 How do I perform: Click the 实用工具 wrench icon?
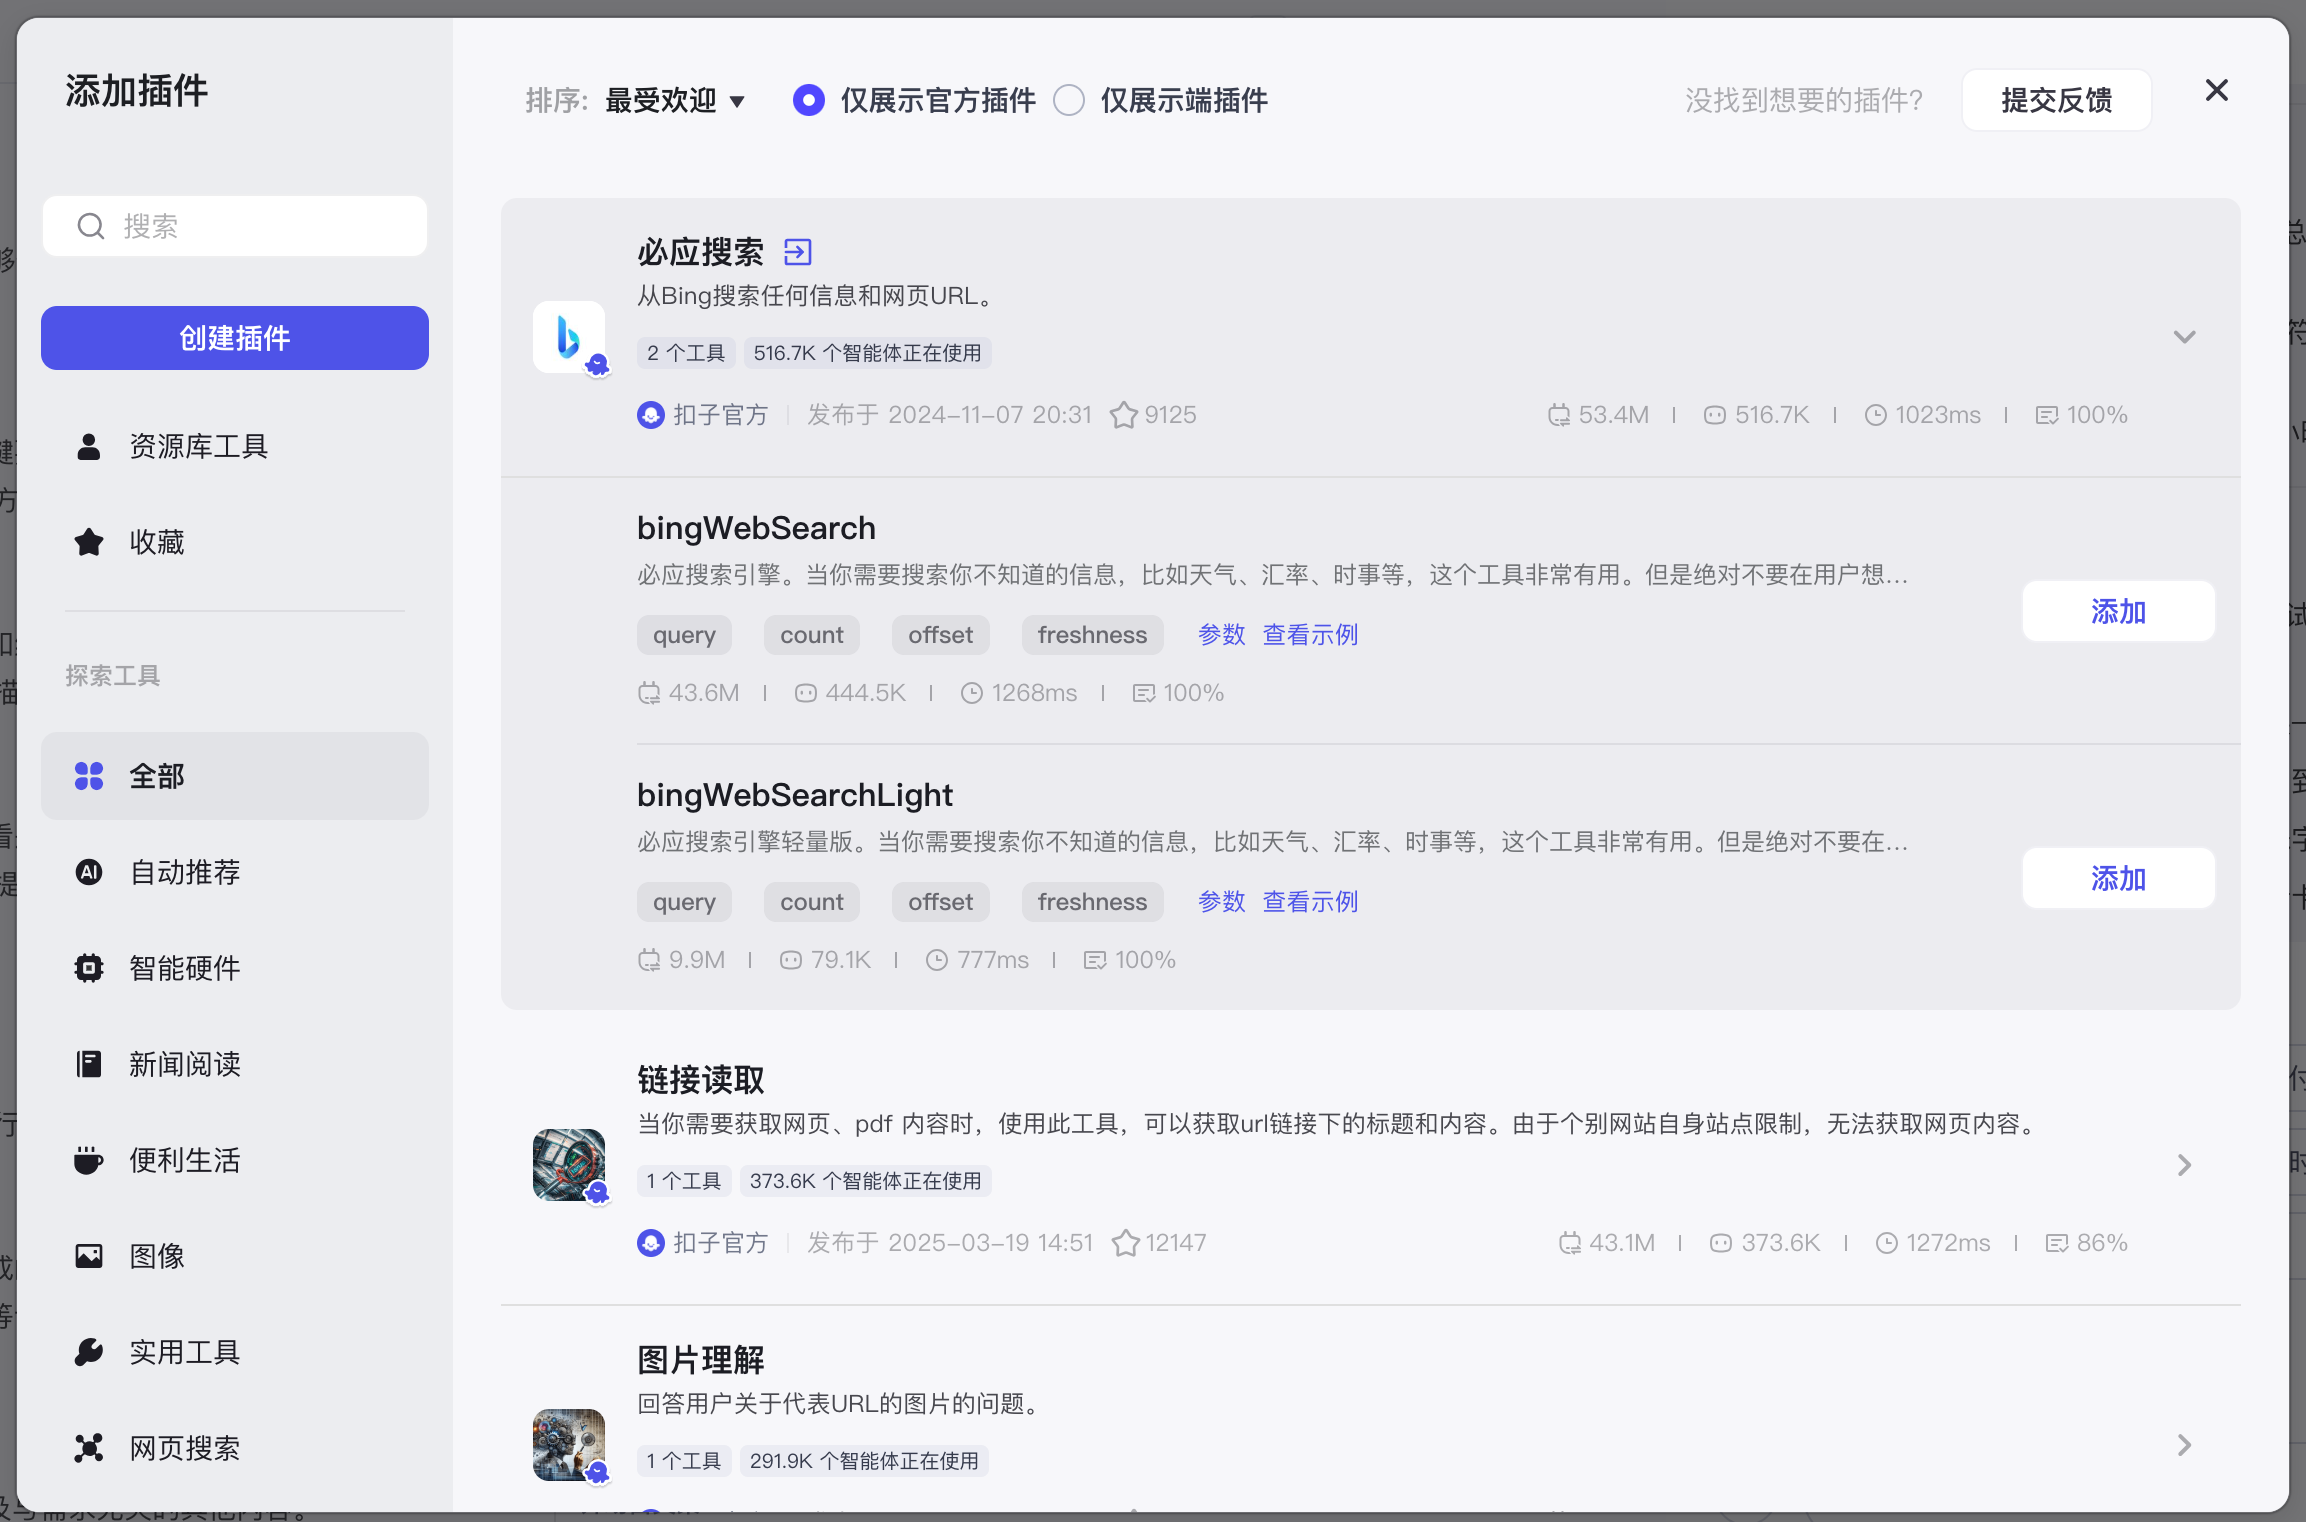(x=89, y=1352)
